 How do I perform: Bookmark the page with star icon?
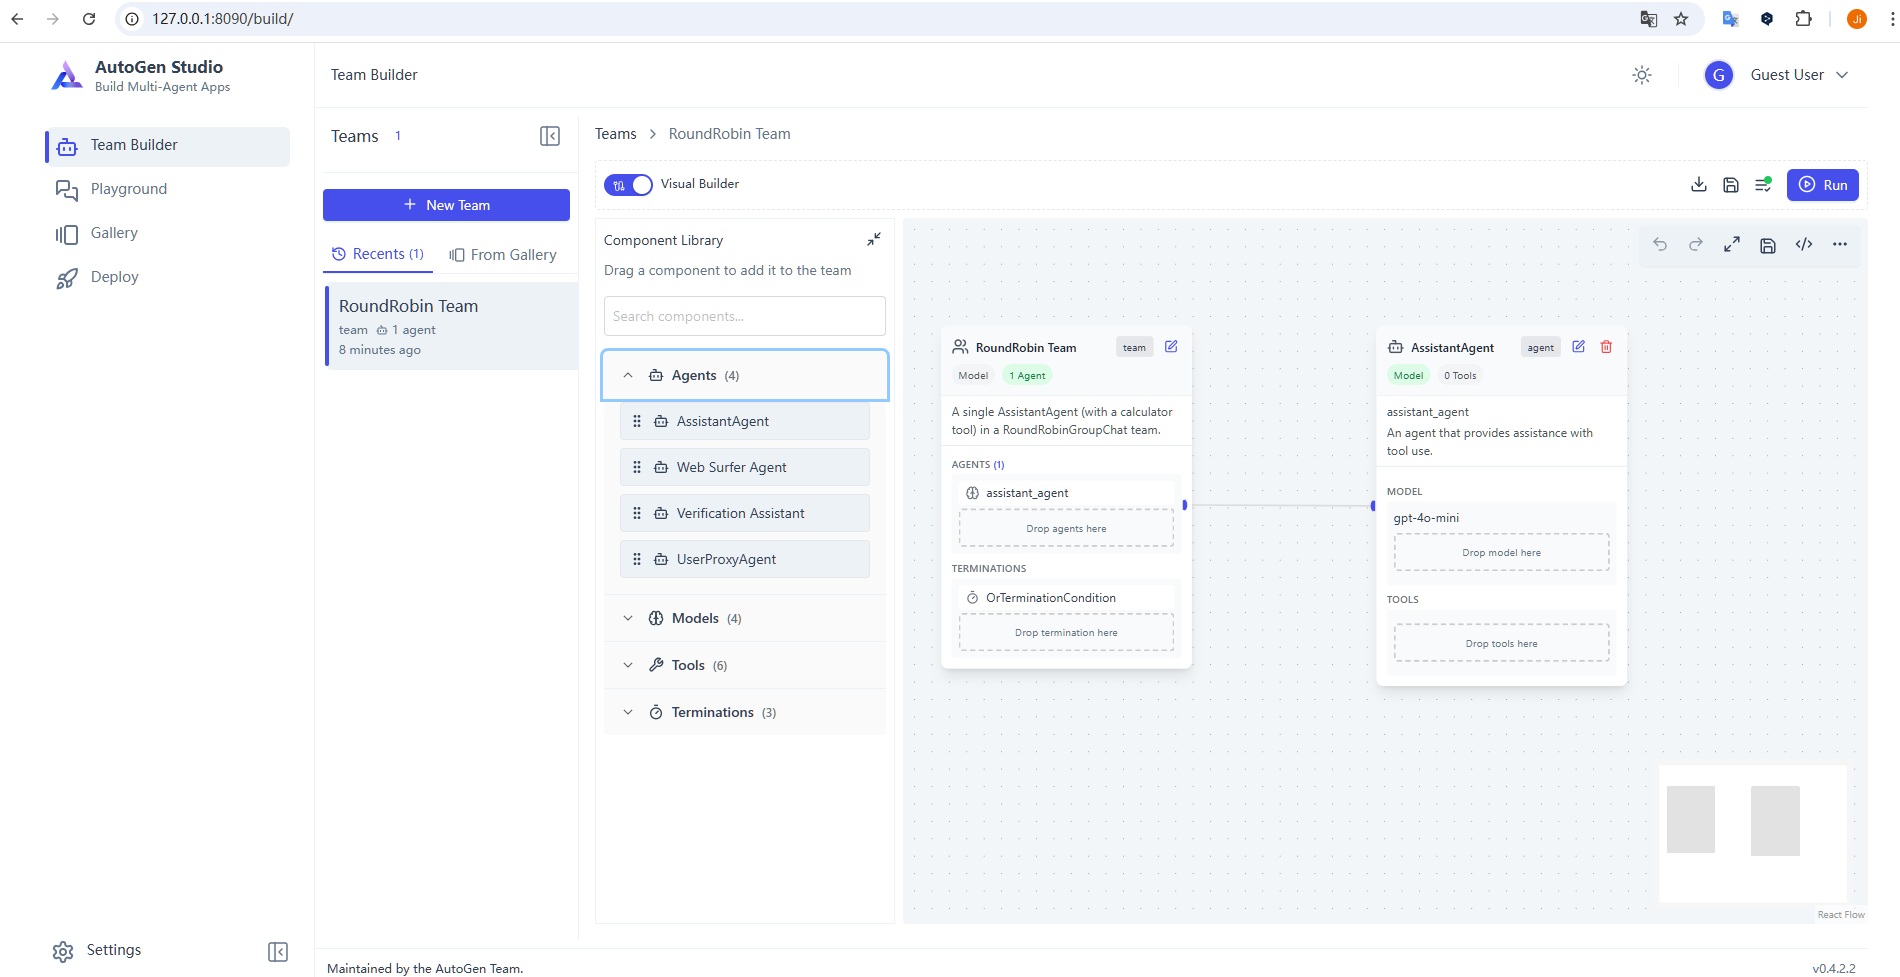click(1681, 19)
